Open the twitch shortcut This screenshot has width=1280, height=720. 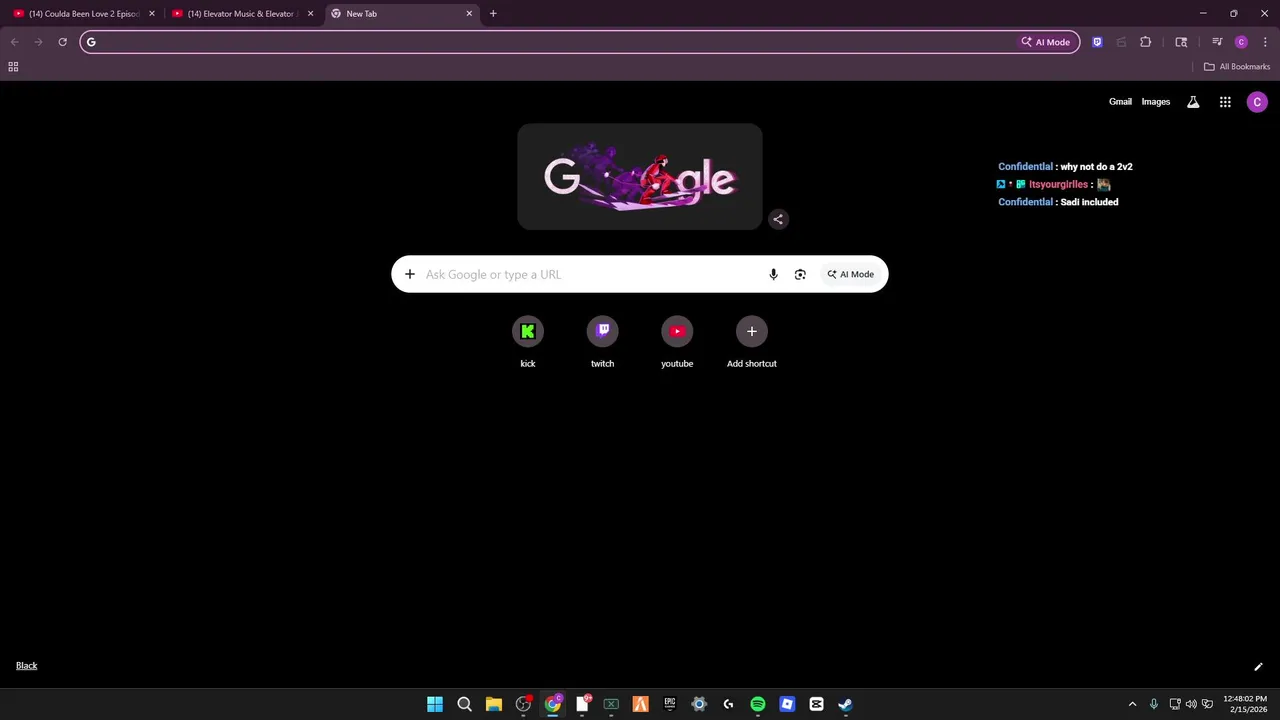tap(602, 342)
